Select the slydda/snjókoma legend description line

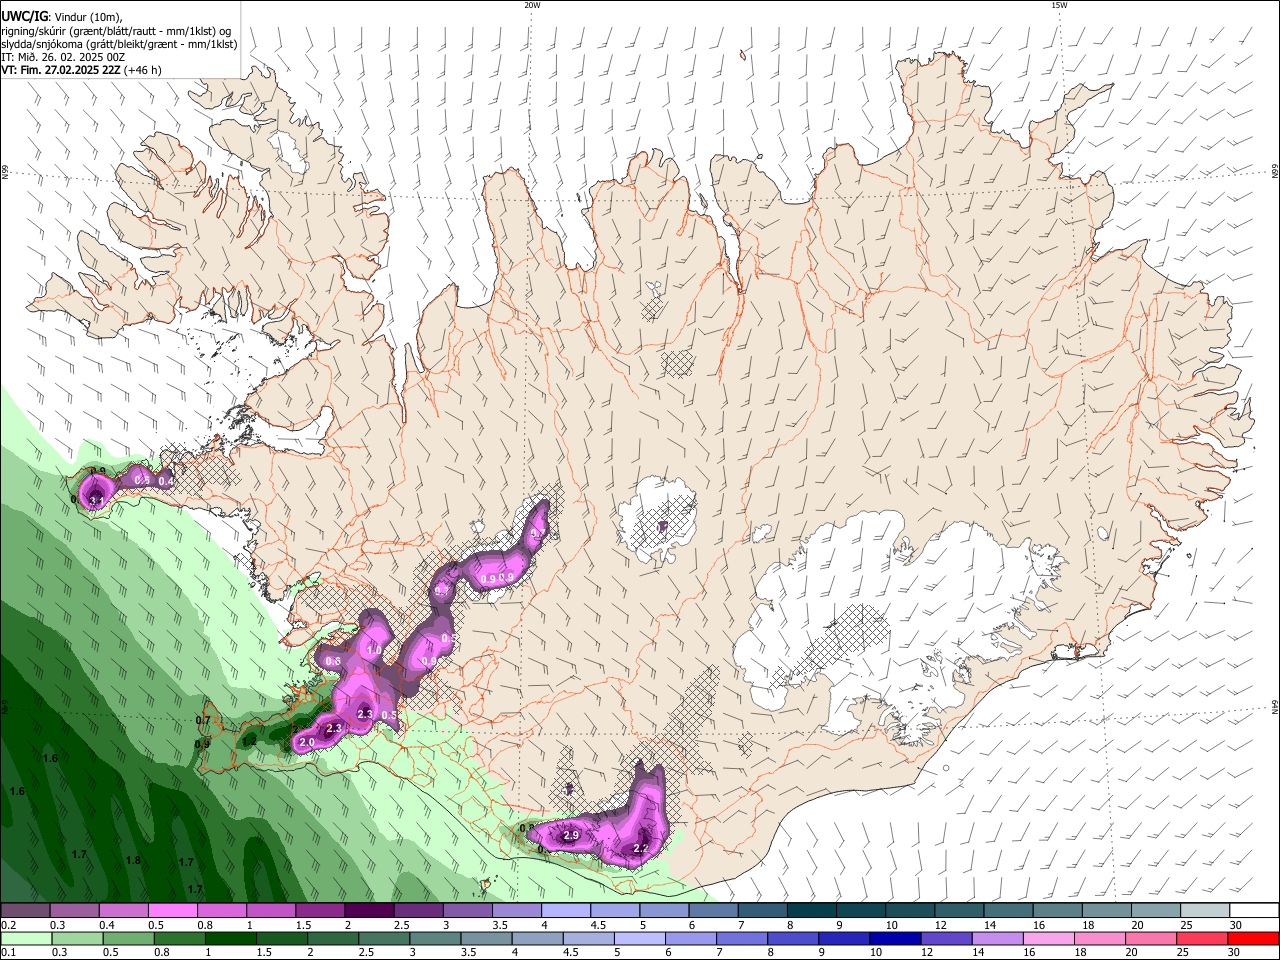[x=119, y=44]
